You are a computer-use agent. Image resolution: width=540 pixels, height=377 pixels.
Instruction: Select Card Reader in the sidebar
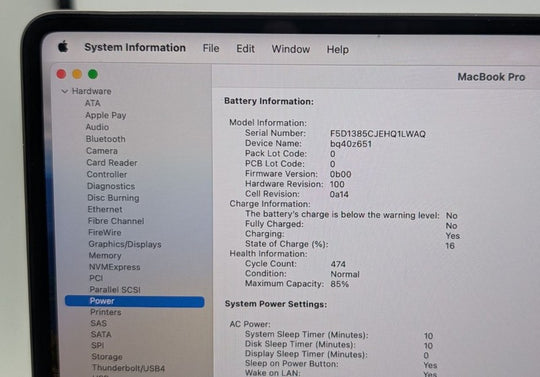point(112,163)
